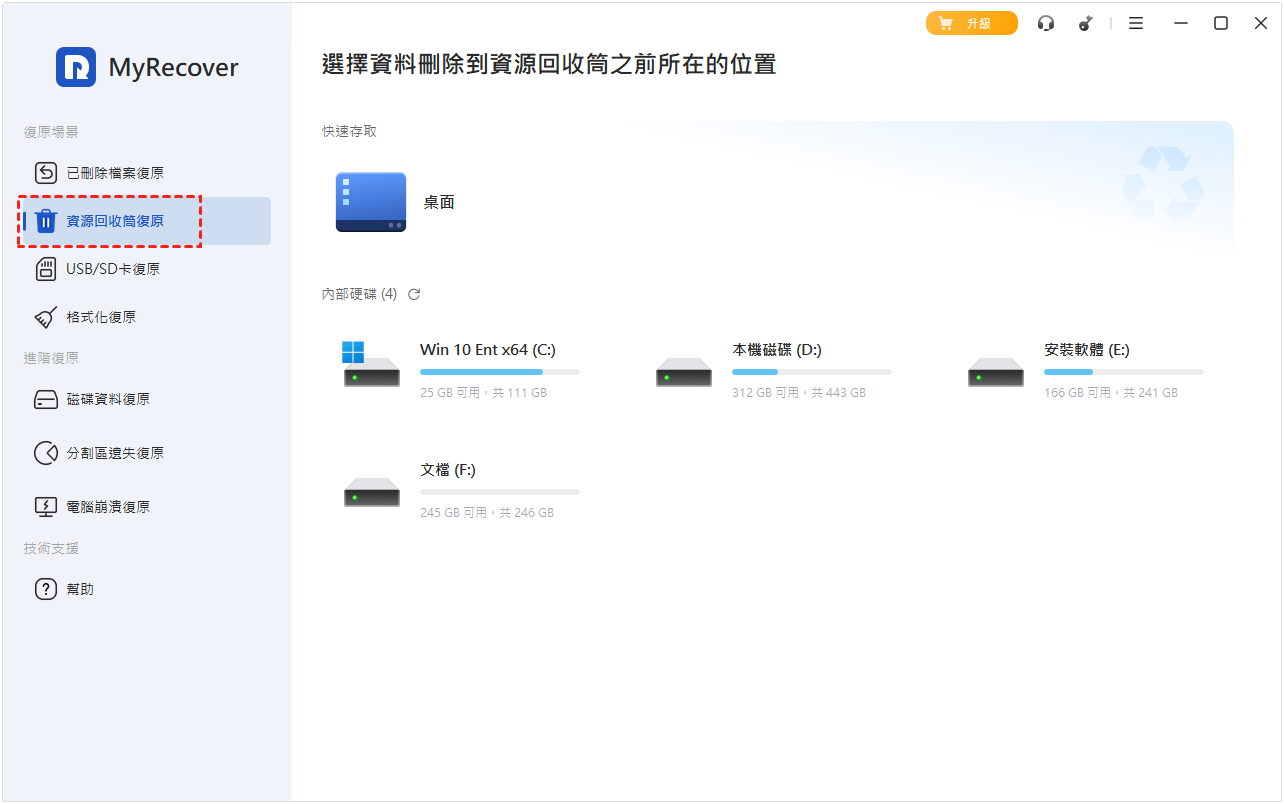Open the headset customer support icon
The width and height of the screenshot is (1284, 804).
(x=1046, y=23)
